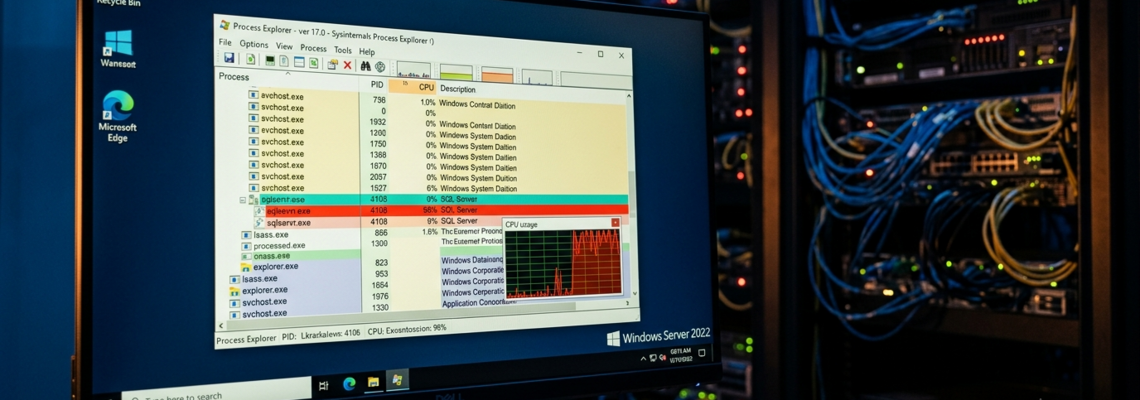Click the status bar PID 4106 entry
Viewport: 1140px width, 400px height.
[320, 337]
